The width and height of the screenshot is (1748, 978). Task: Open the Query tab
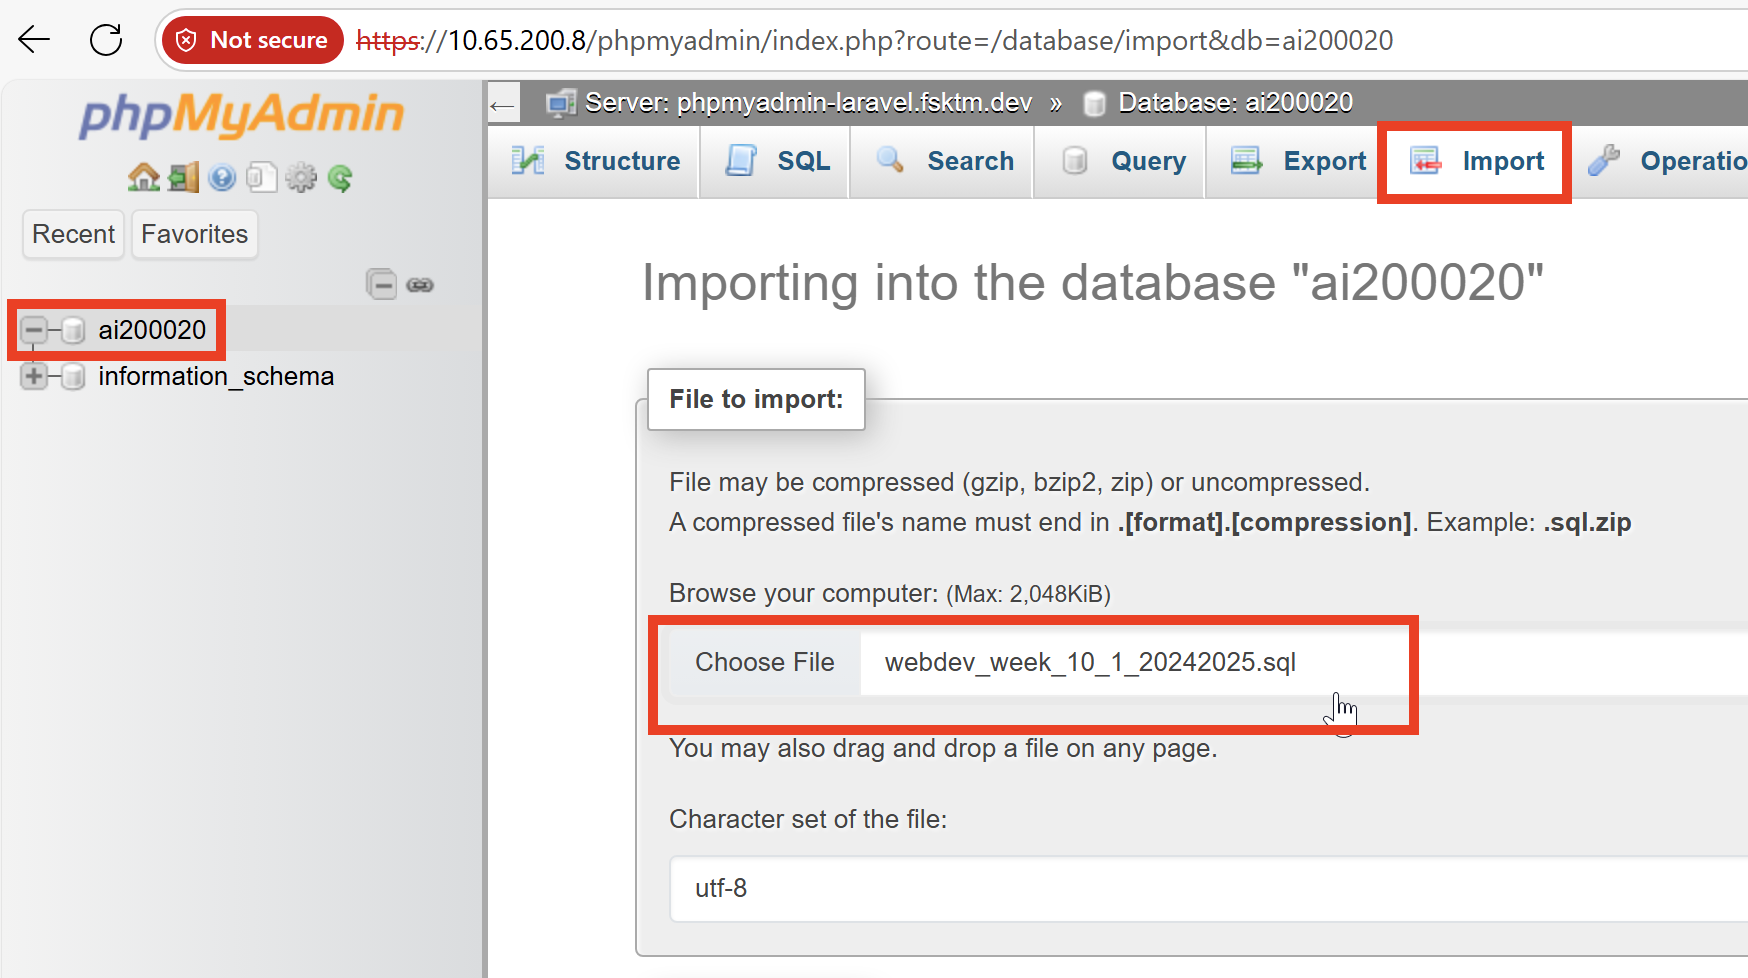1121,161
